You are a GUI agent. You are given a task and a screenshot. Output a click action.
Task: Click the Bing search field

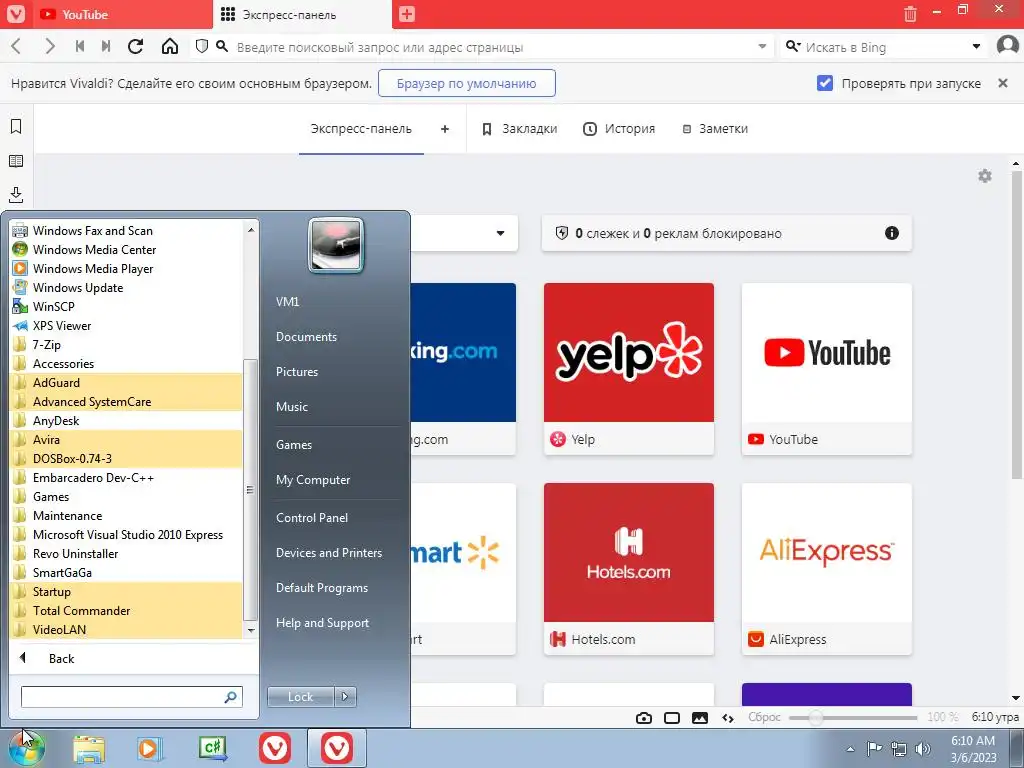884,47
